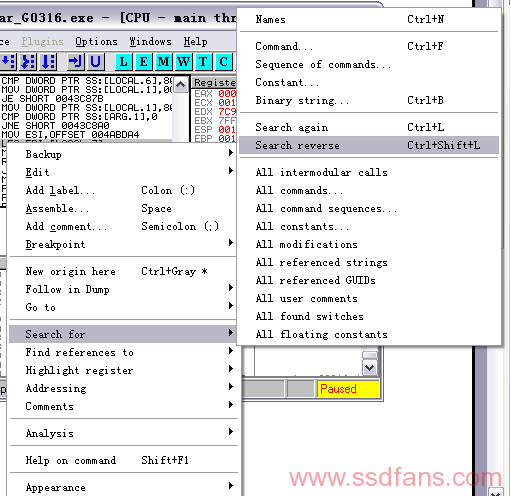This screenshot has width=511, height=496.
Task: Select All intermodular calls
Action: (369, 172)
